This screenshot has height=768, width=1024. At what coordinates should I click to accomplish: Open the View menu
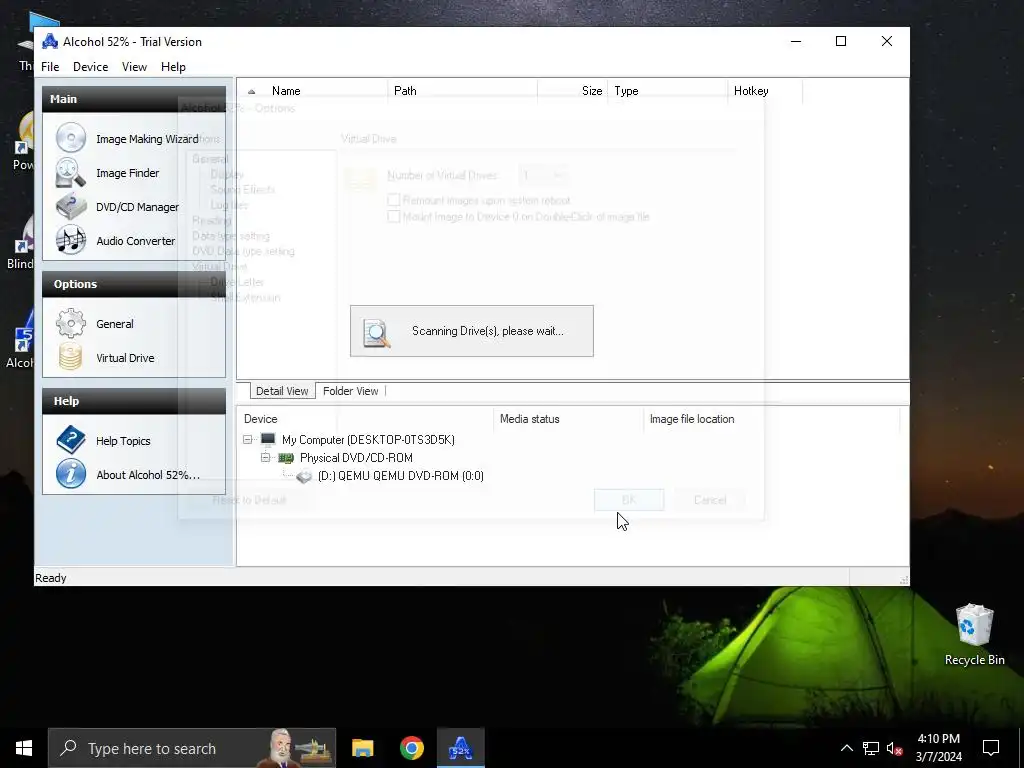[135, 67]
